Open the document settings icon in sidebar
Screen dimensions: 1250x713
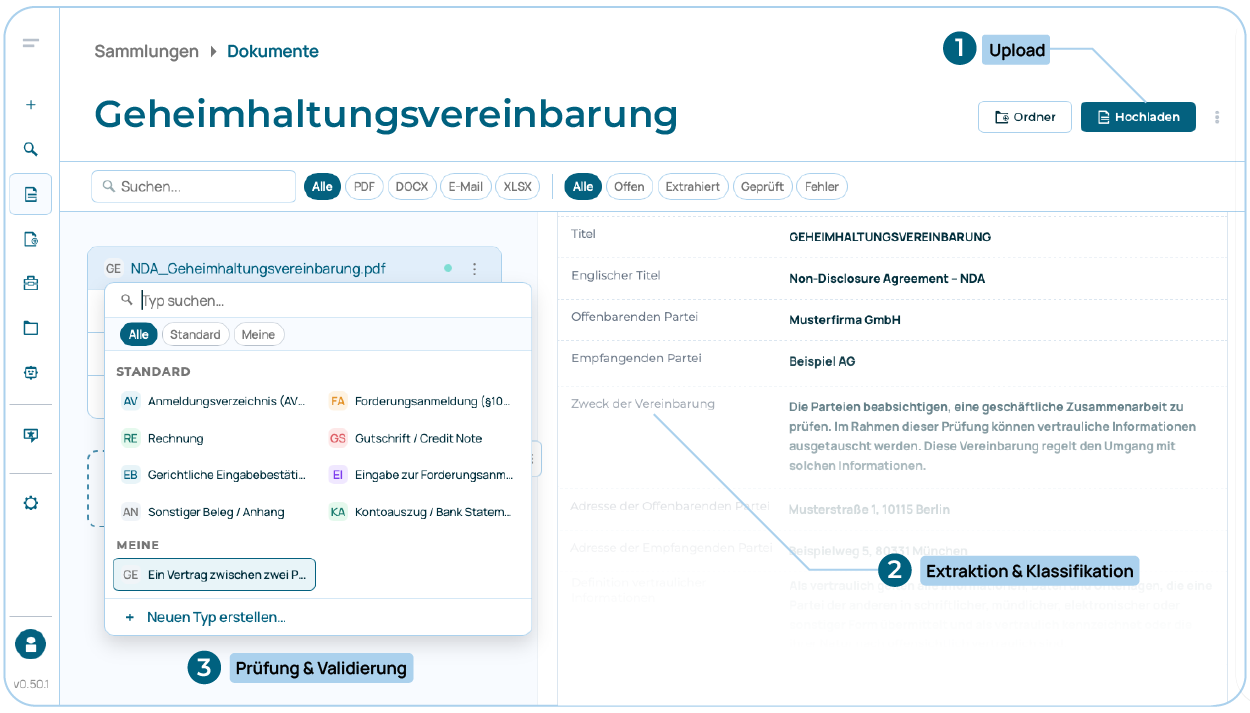click(31, 239)
